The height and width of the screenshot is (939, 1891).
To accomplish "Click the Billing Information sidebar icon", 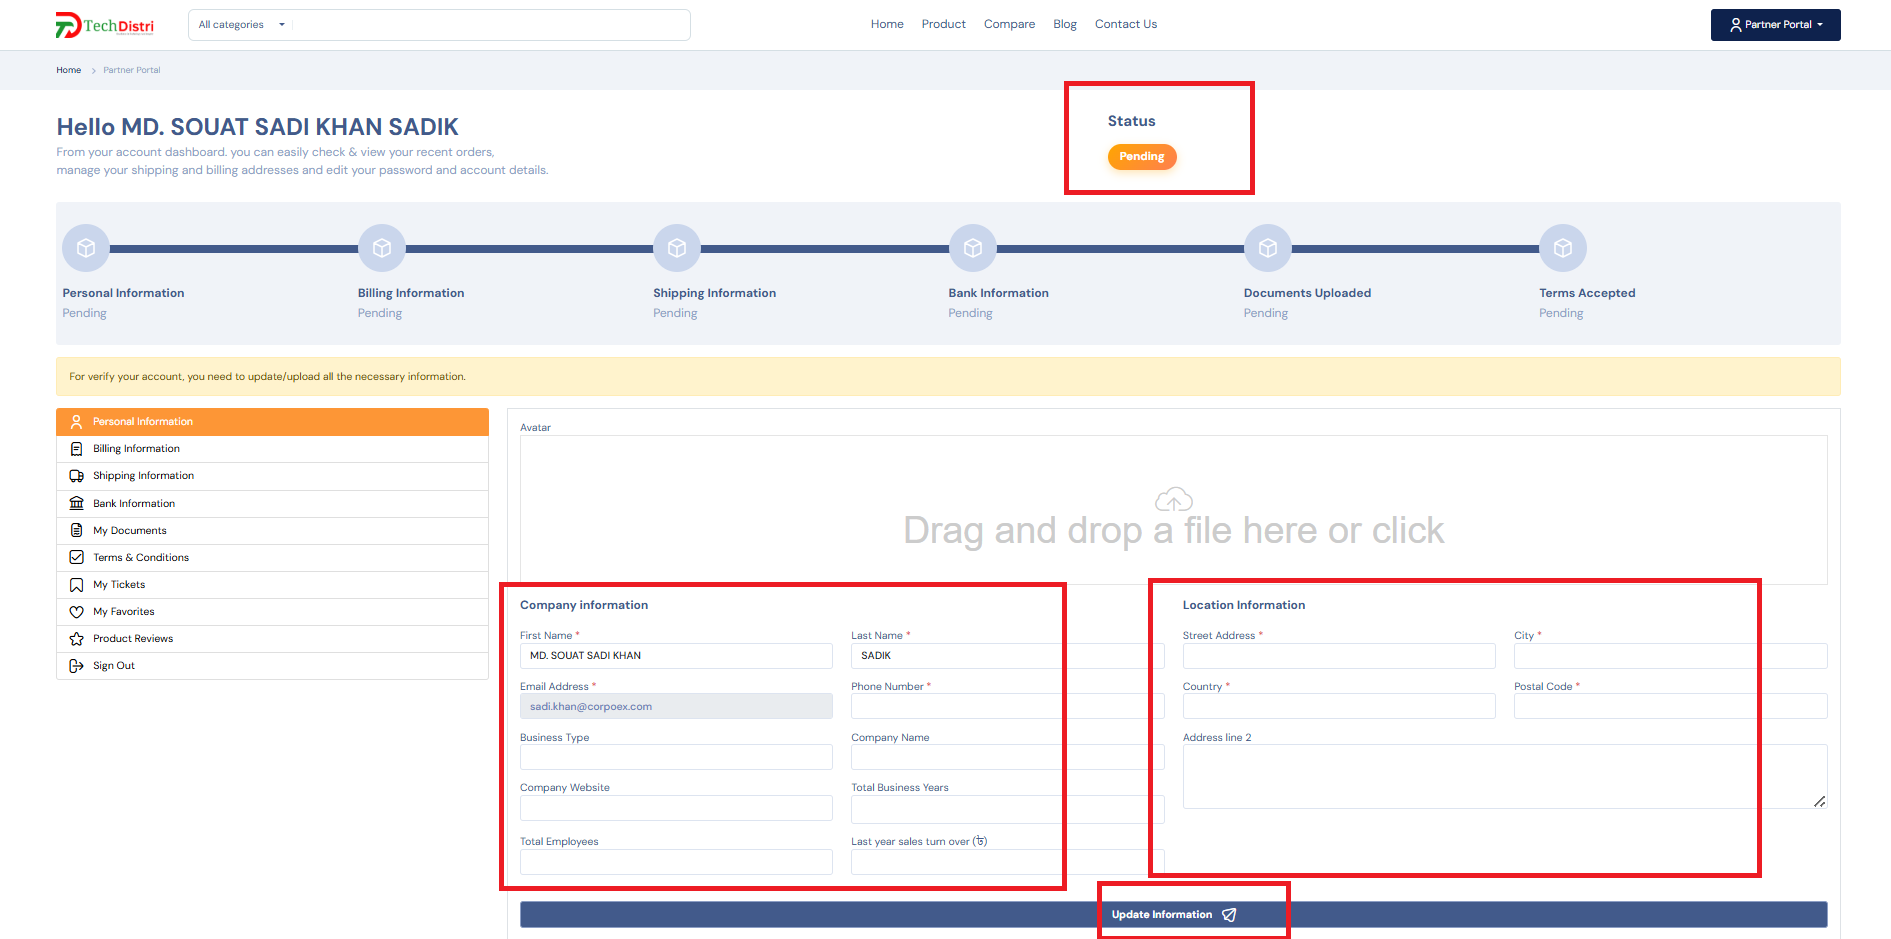I will point(77,449).
